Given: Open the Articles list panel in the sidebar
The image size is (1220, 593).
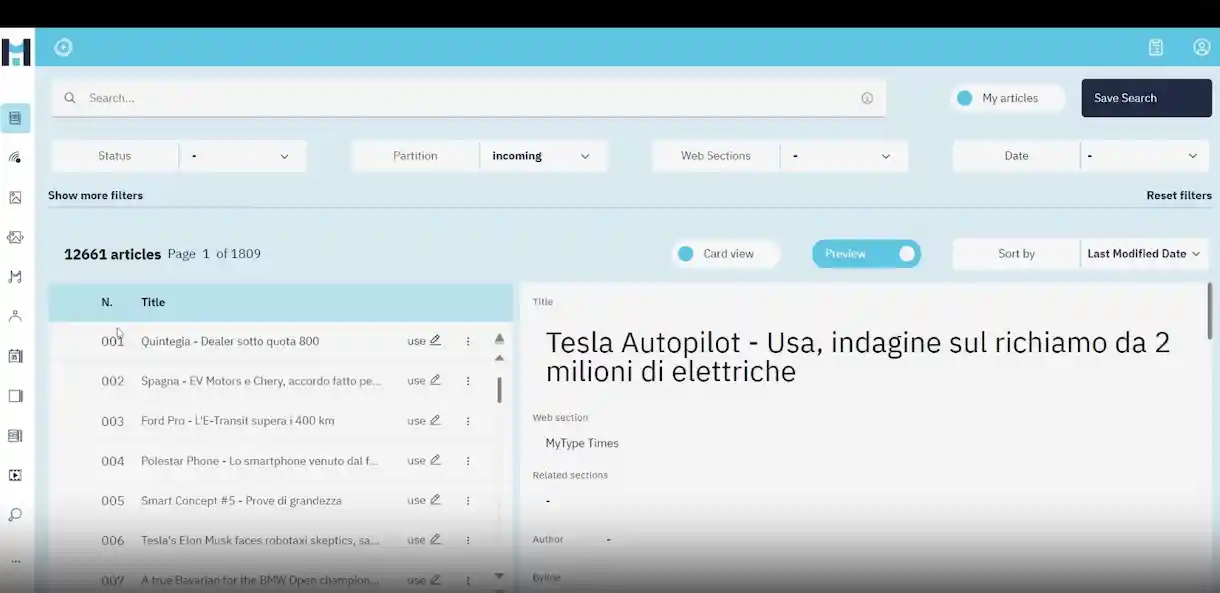Looking at the screenshot, I should (15, 117).
